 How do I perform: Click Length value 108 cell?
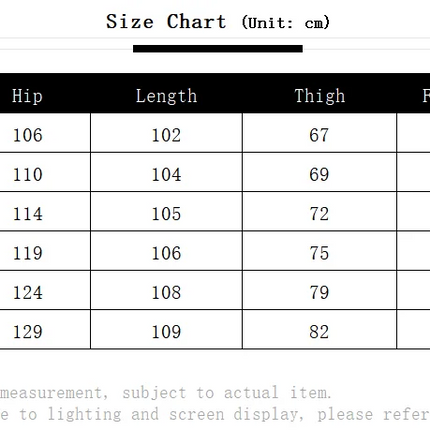point(166,290)
